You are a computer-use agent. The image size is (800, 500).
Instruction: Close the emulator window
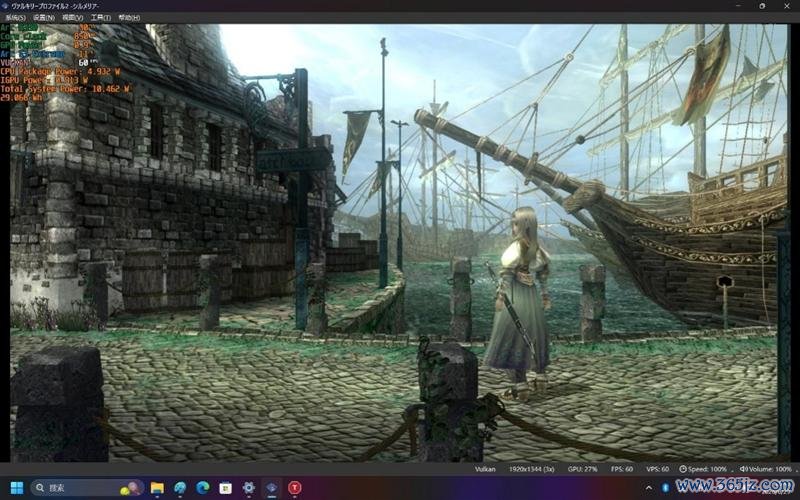click(787, 6)
